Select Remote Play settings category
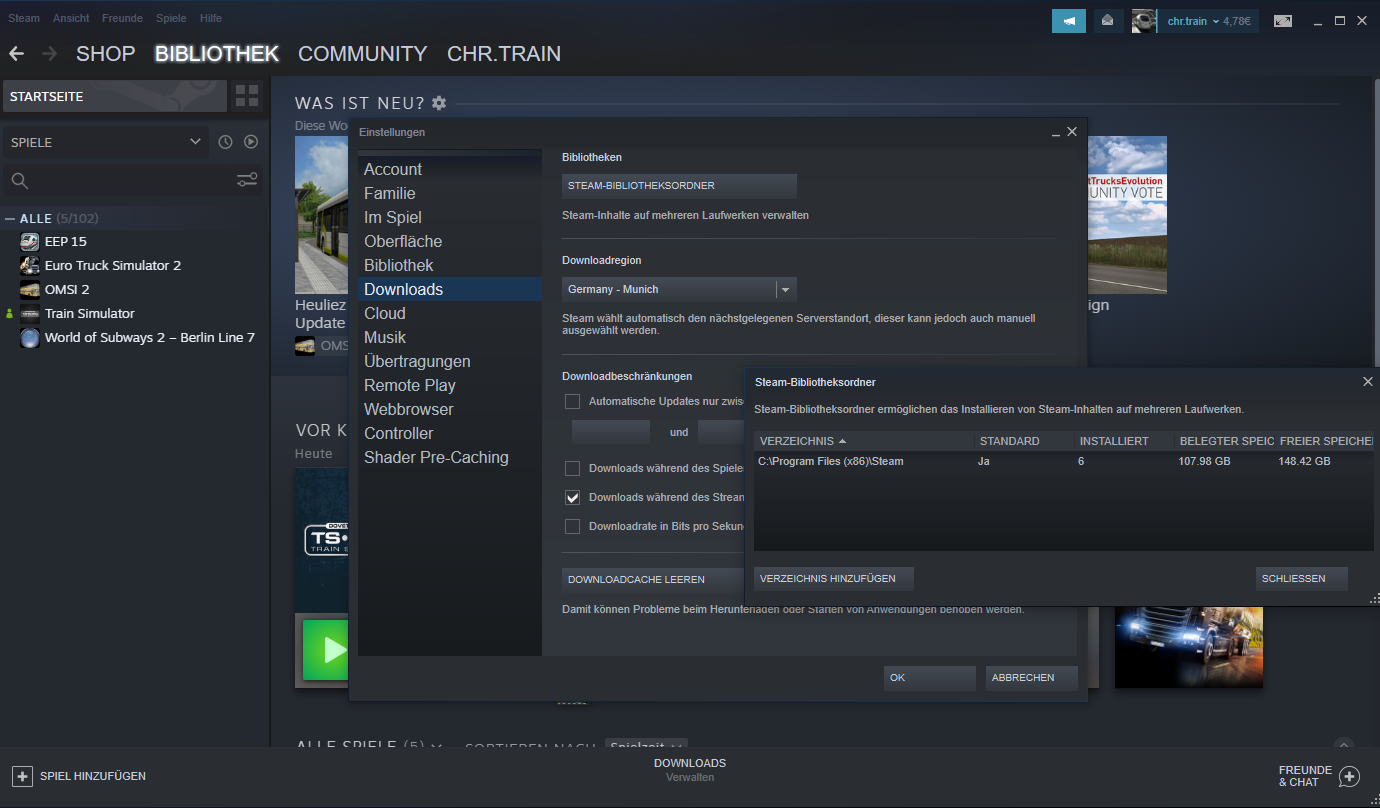Screen dimensions: 1380x808 (x=450, y=385)
